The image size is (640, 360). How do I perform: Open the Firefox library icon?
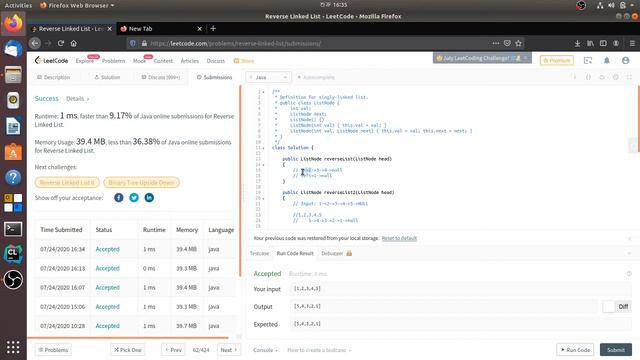point(590,43)
